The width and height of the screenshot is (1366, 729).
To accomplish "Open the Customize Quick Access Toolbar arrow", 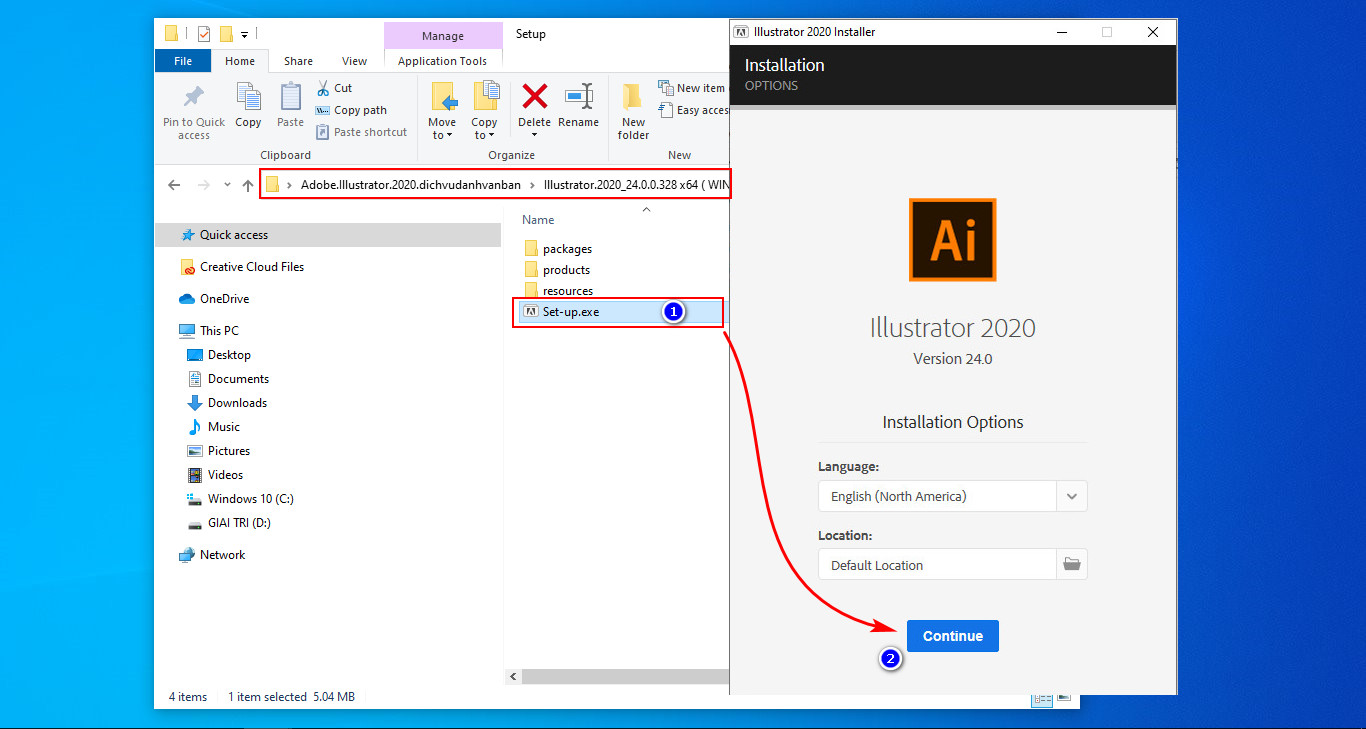I will pyautogui.click(x=244, y=35).
